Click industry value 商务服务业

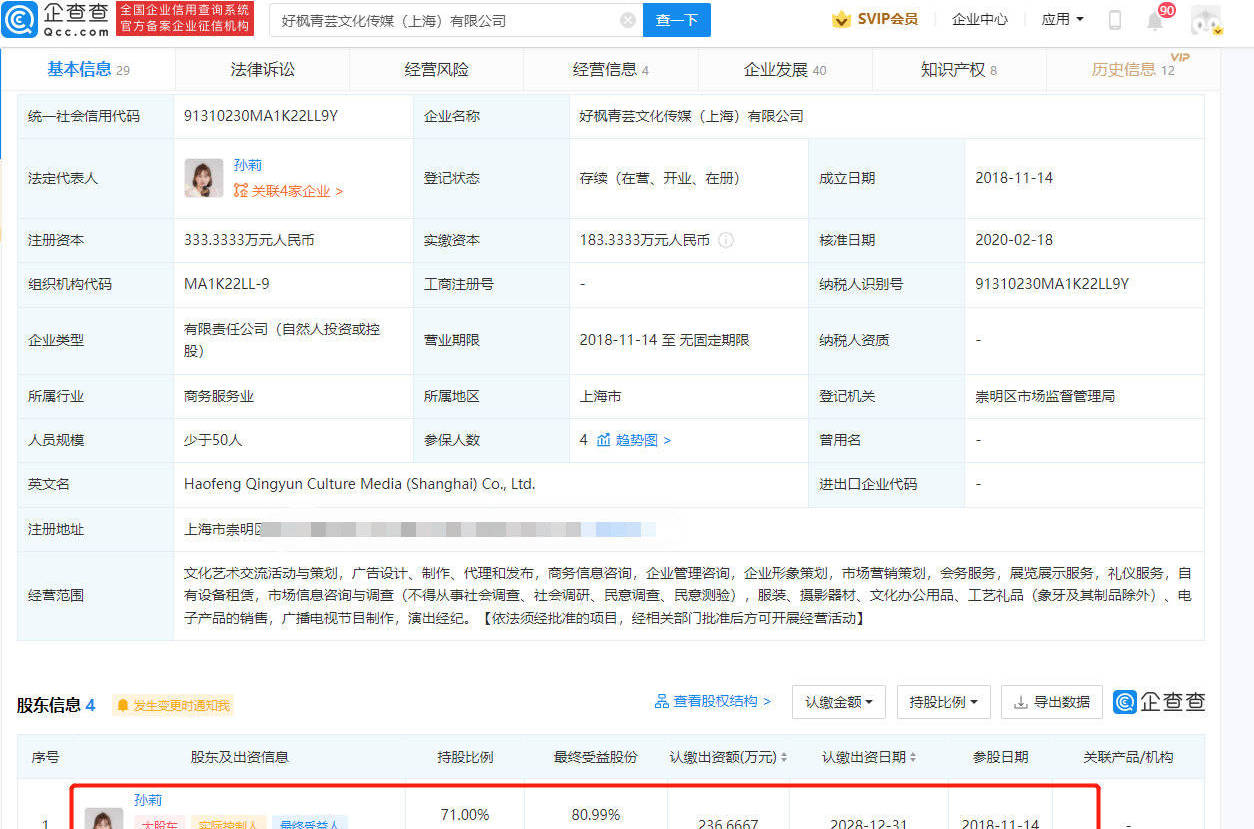click(219, 396)
